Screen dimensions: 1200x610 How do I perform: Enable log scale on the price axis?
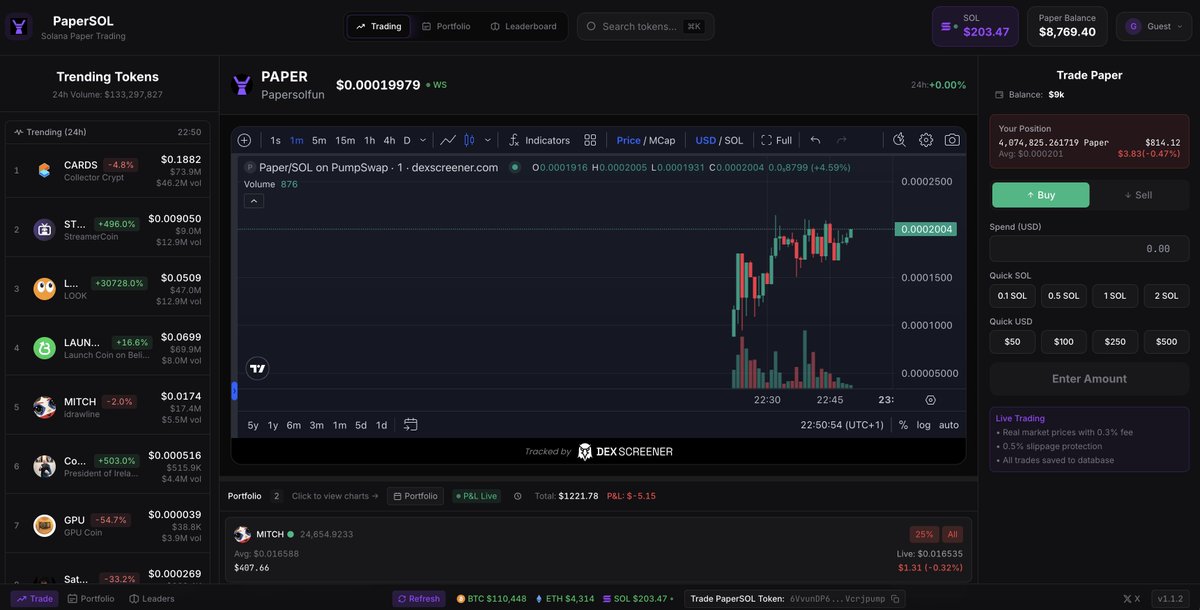pyautogui.click(x=922, y=424)
